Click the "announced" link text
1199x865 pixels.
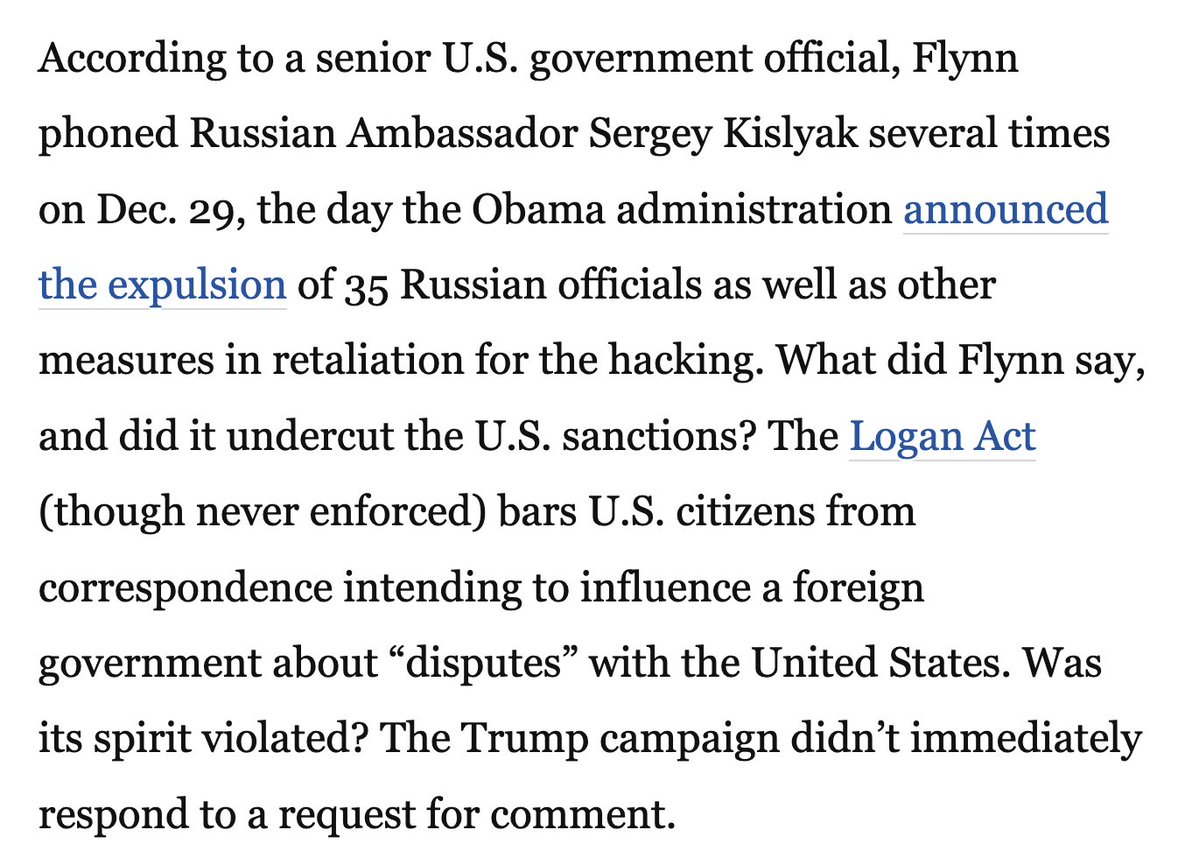click(x=1005, y=209)
